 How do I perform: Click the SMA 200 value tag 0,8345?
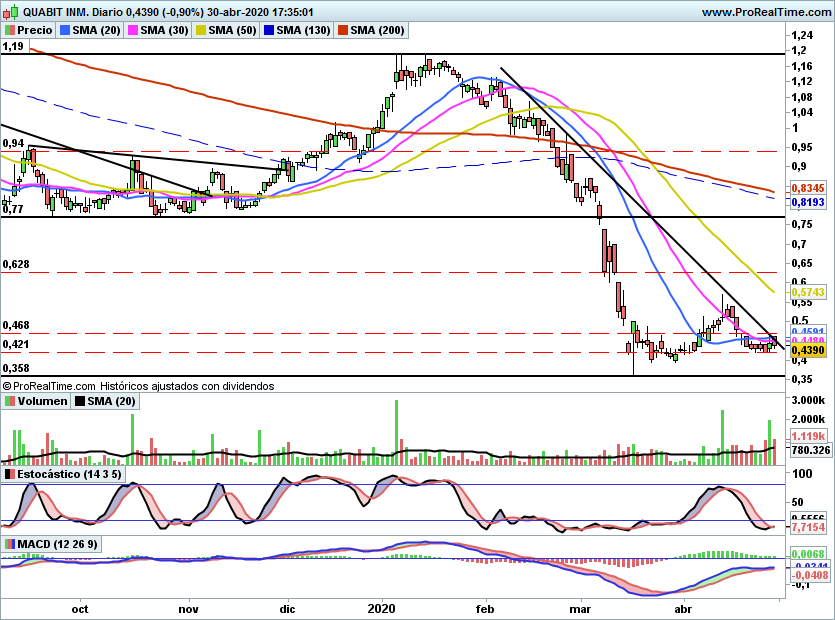807,188
